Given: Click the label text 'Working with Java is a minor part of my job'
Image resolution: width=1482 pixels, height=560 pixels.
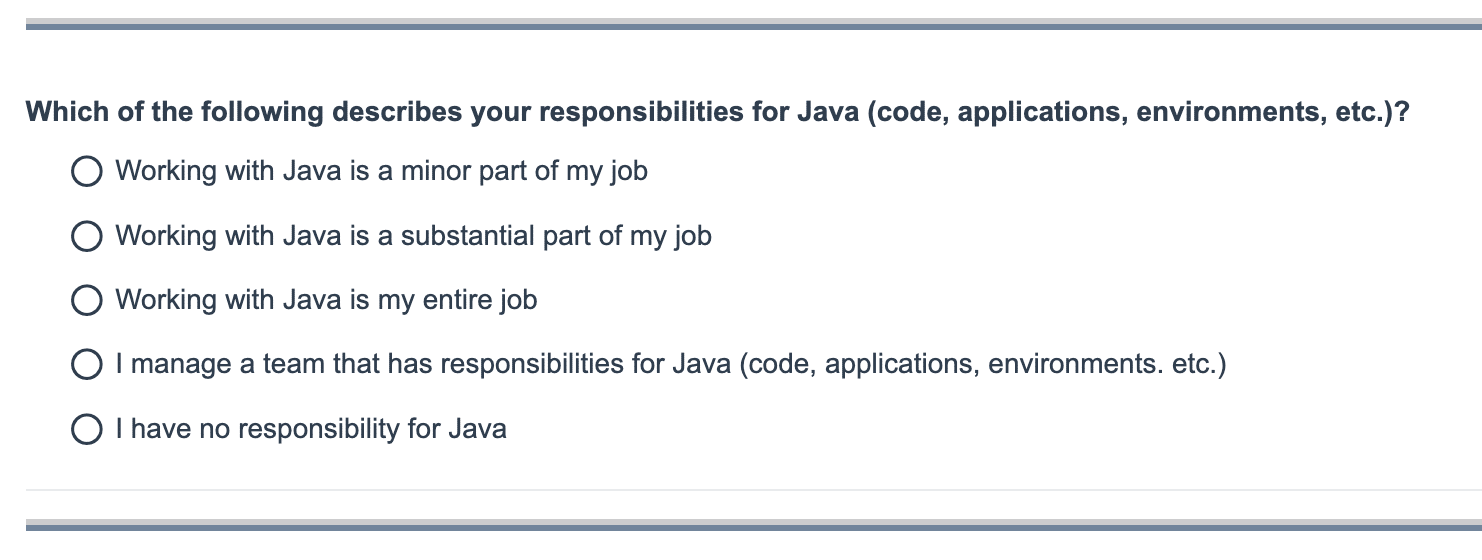Looking at the screenshot, I should click(382, 172).
